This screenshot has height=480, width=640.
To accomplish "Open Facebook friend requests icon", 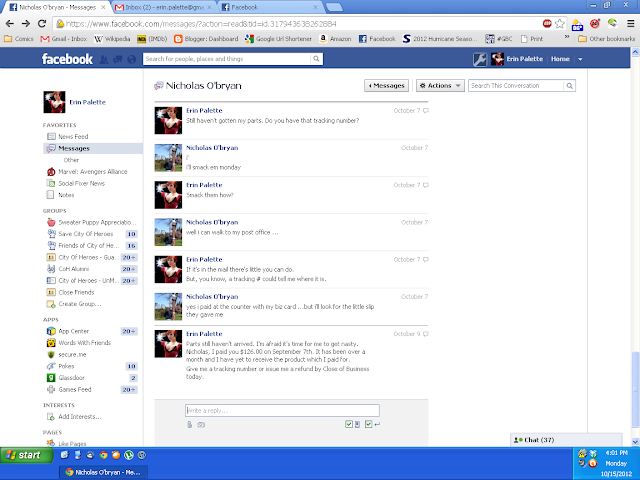I will 104,60.
